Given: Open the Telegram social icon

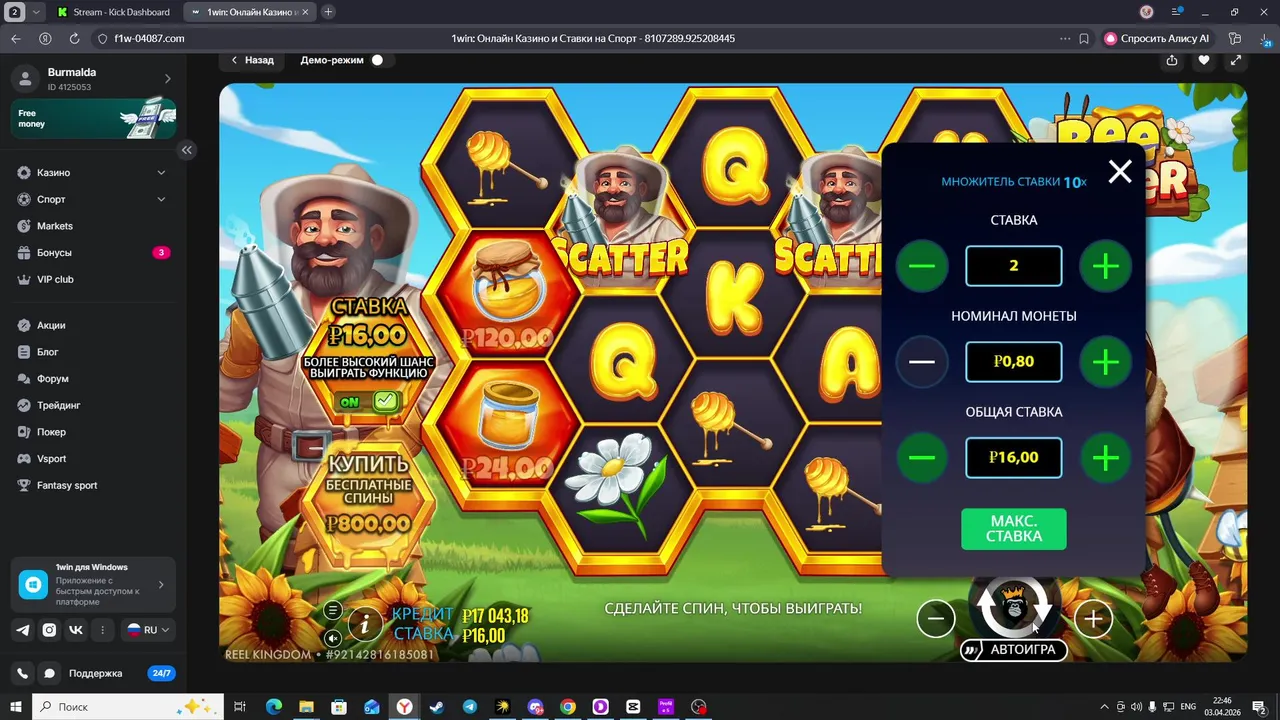Looking at the screenshot, I should (23, 630).
